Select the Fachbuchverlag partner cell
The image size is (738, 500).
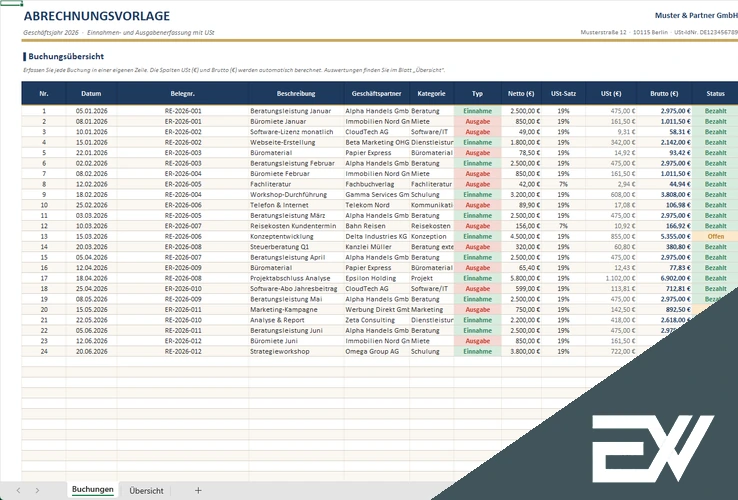pos(377,184)
